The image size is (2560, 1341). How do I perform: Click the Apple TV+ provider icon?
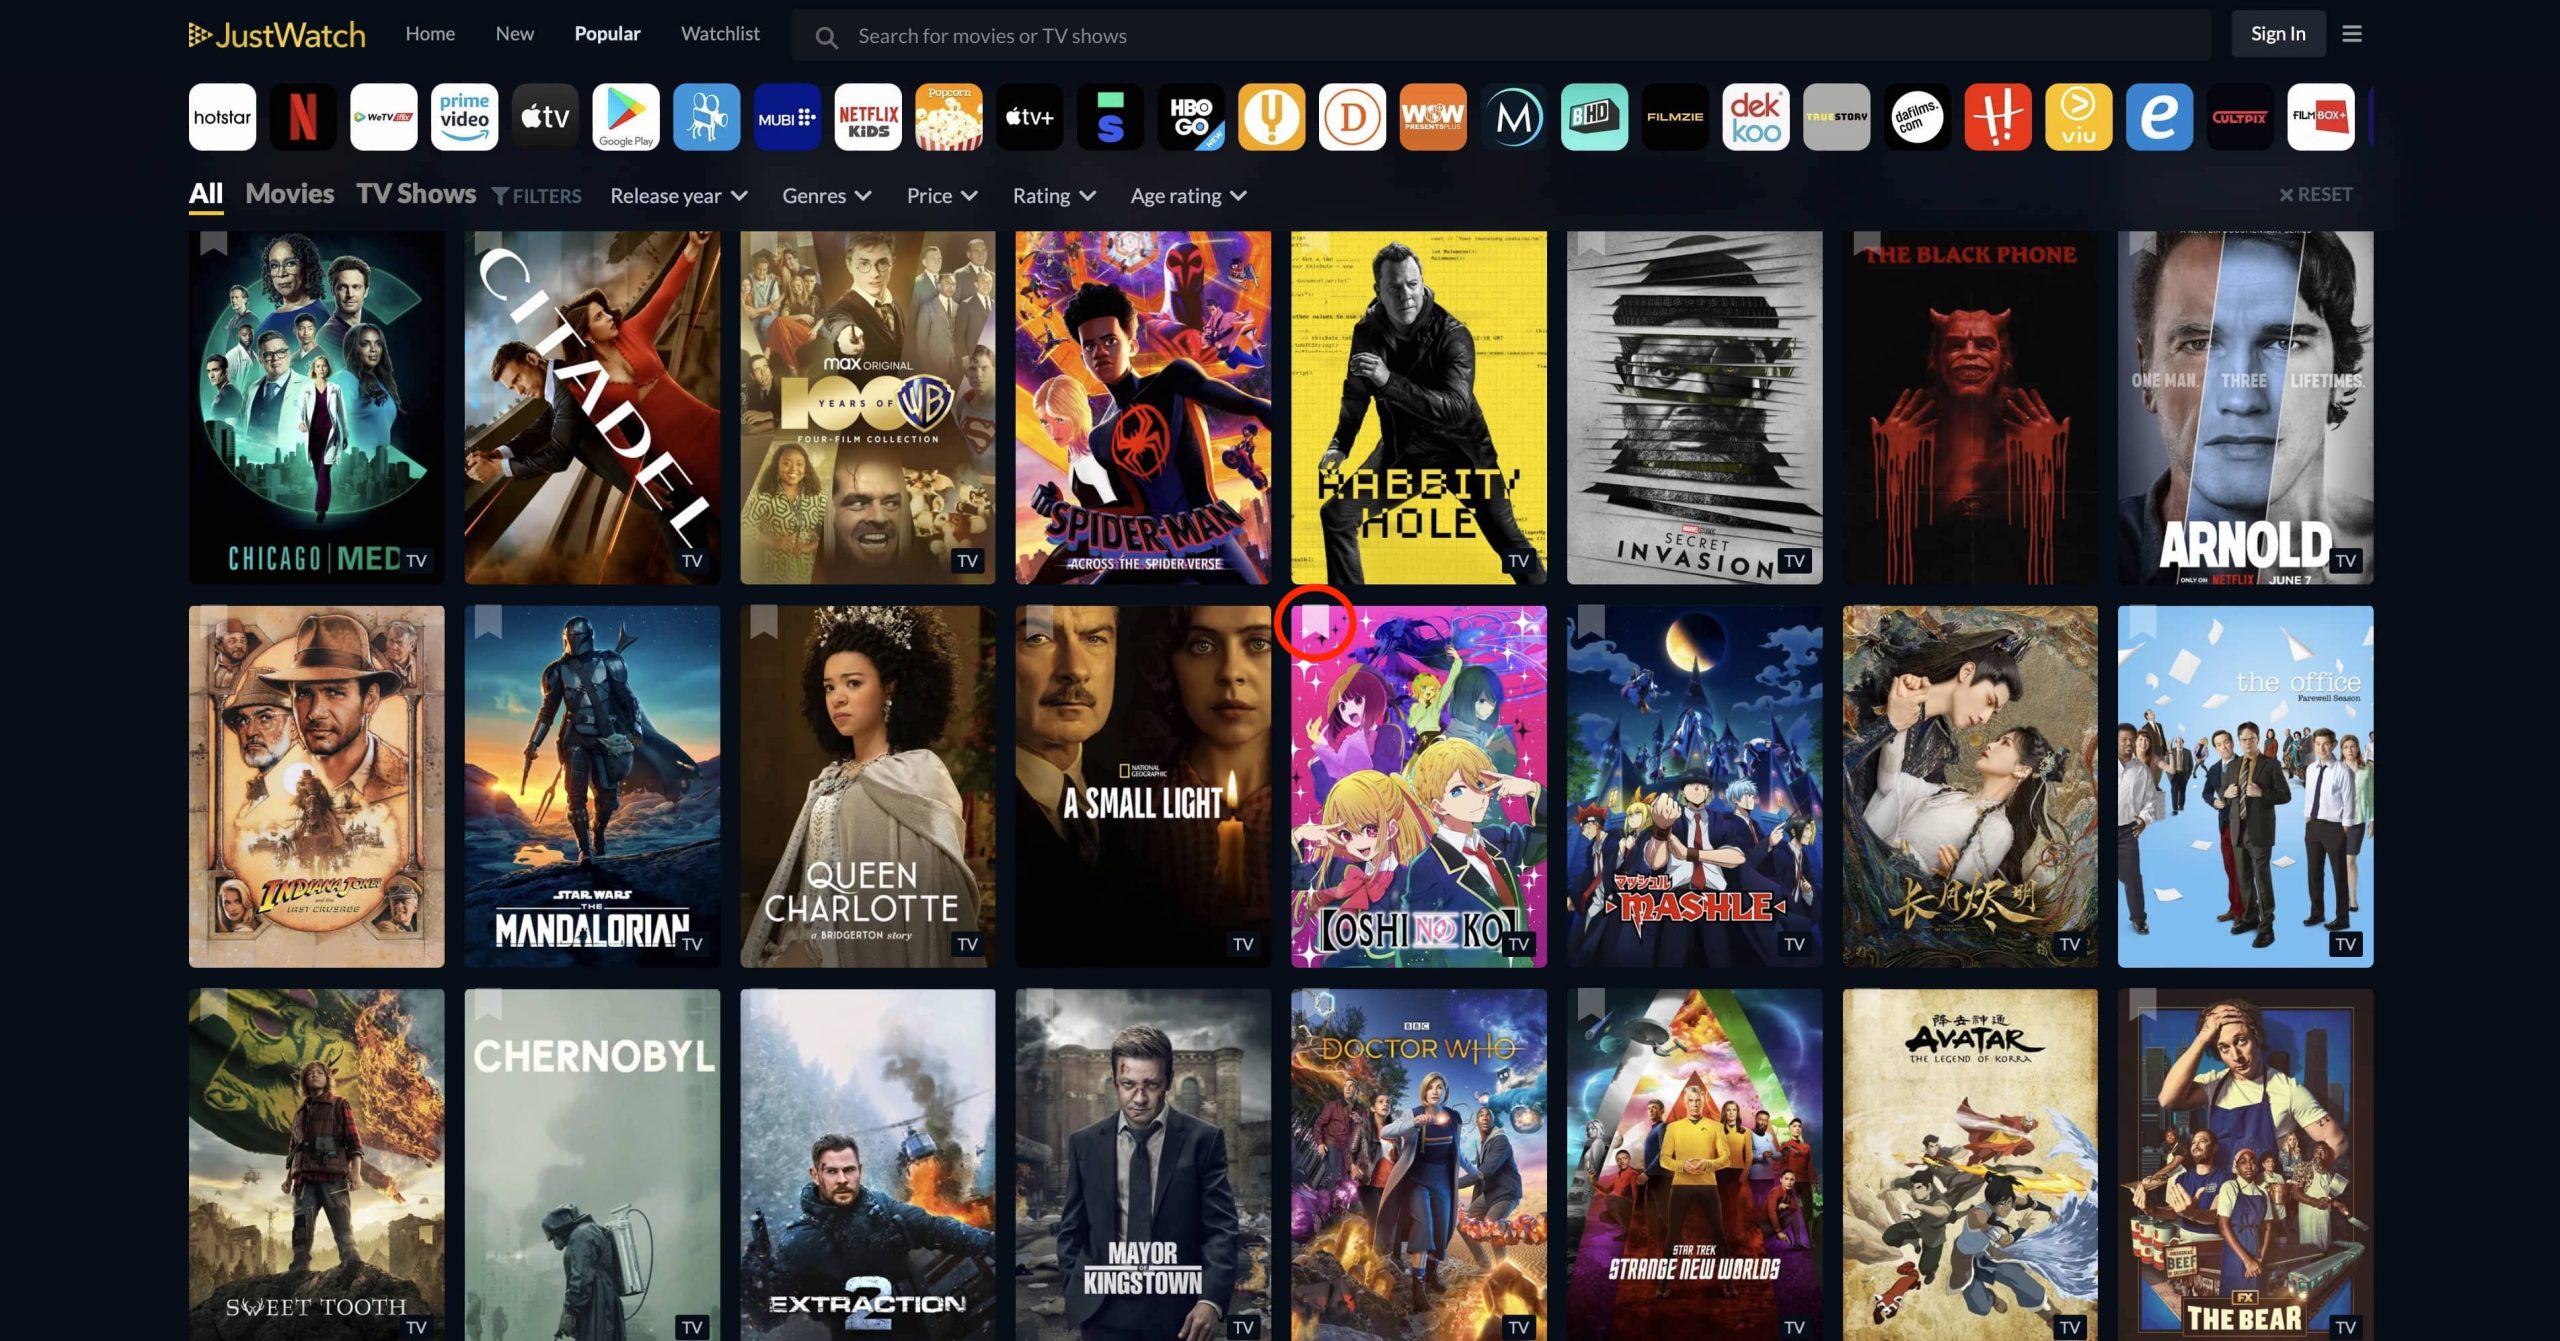[x=1029, y=117]
